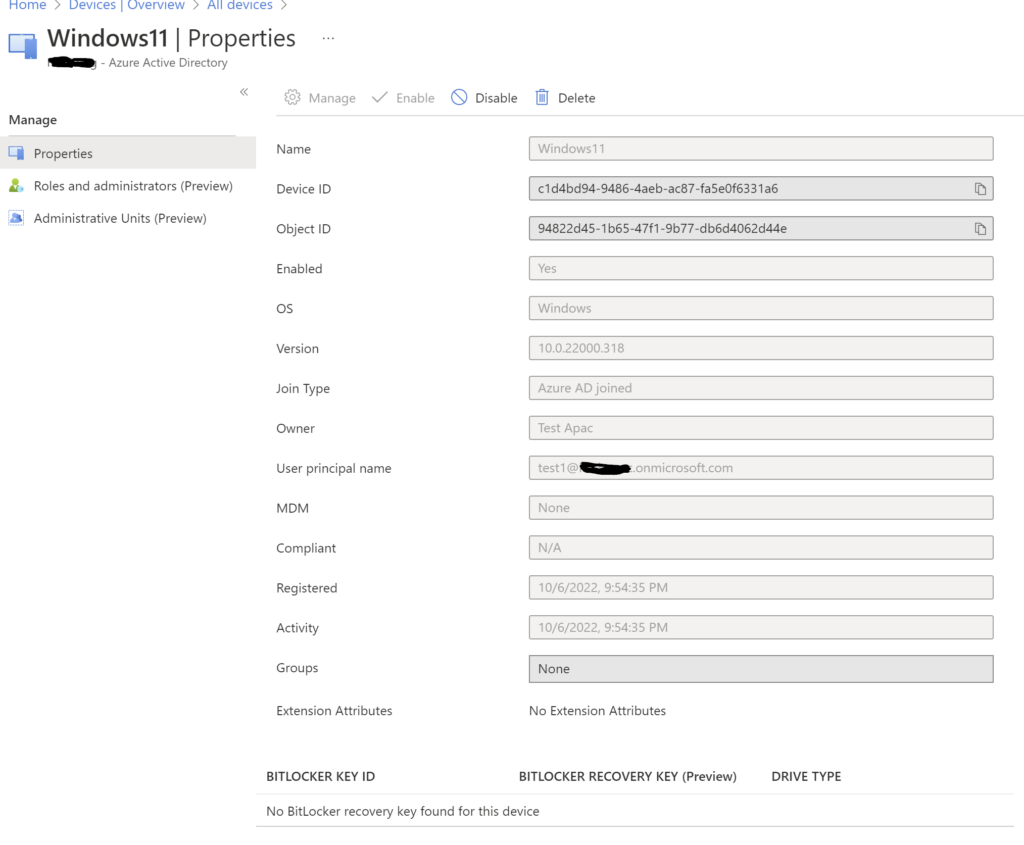
Task: Collapse the left navigation pane
Action: point(243,92)
